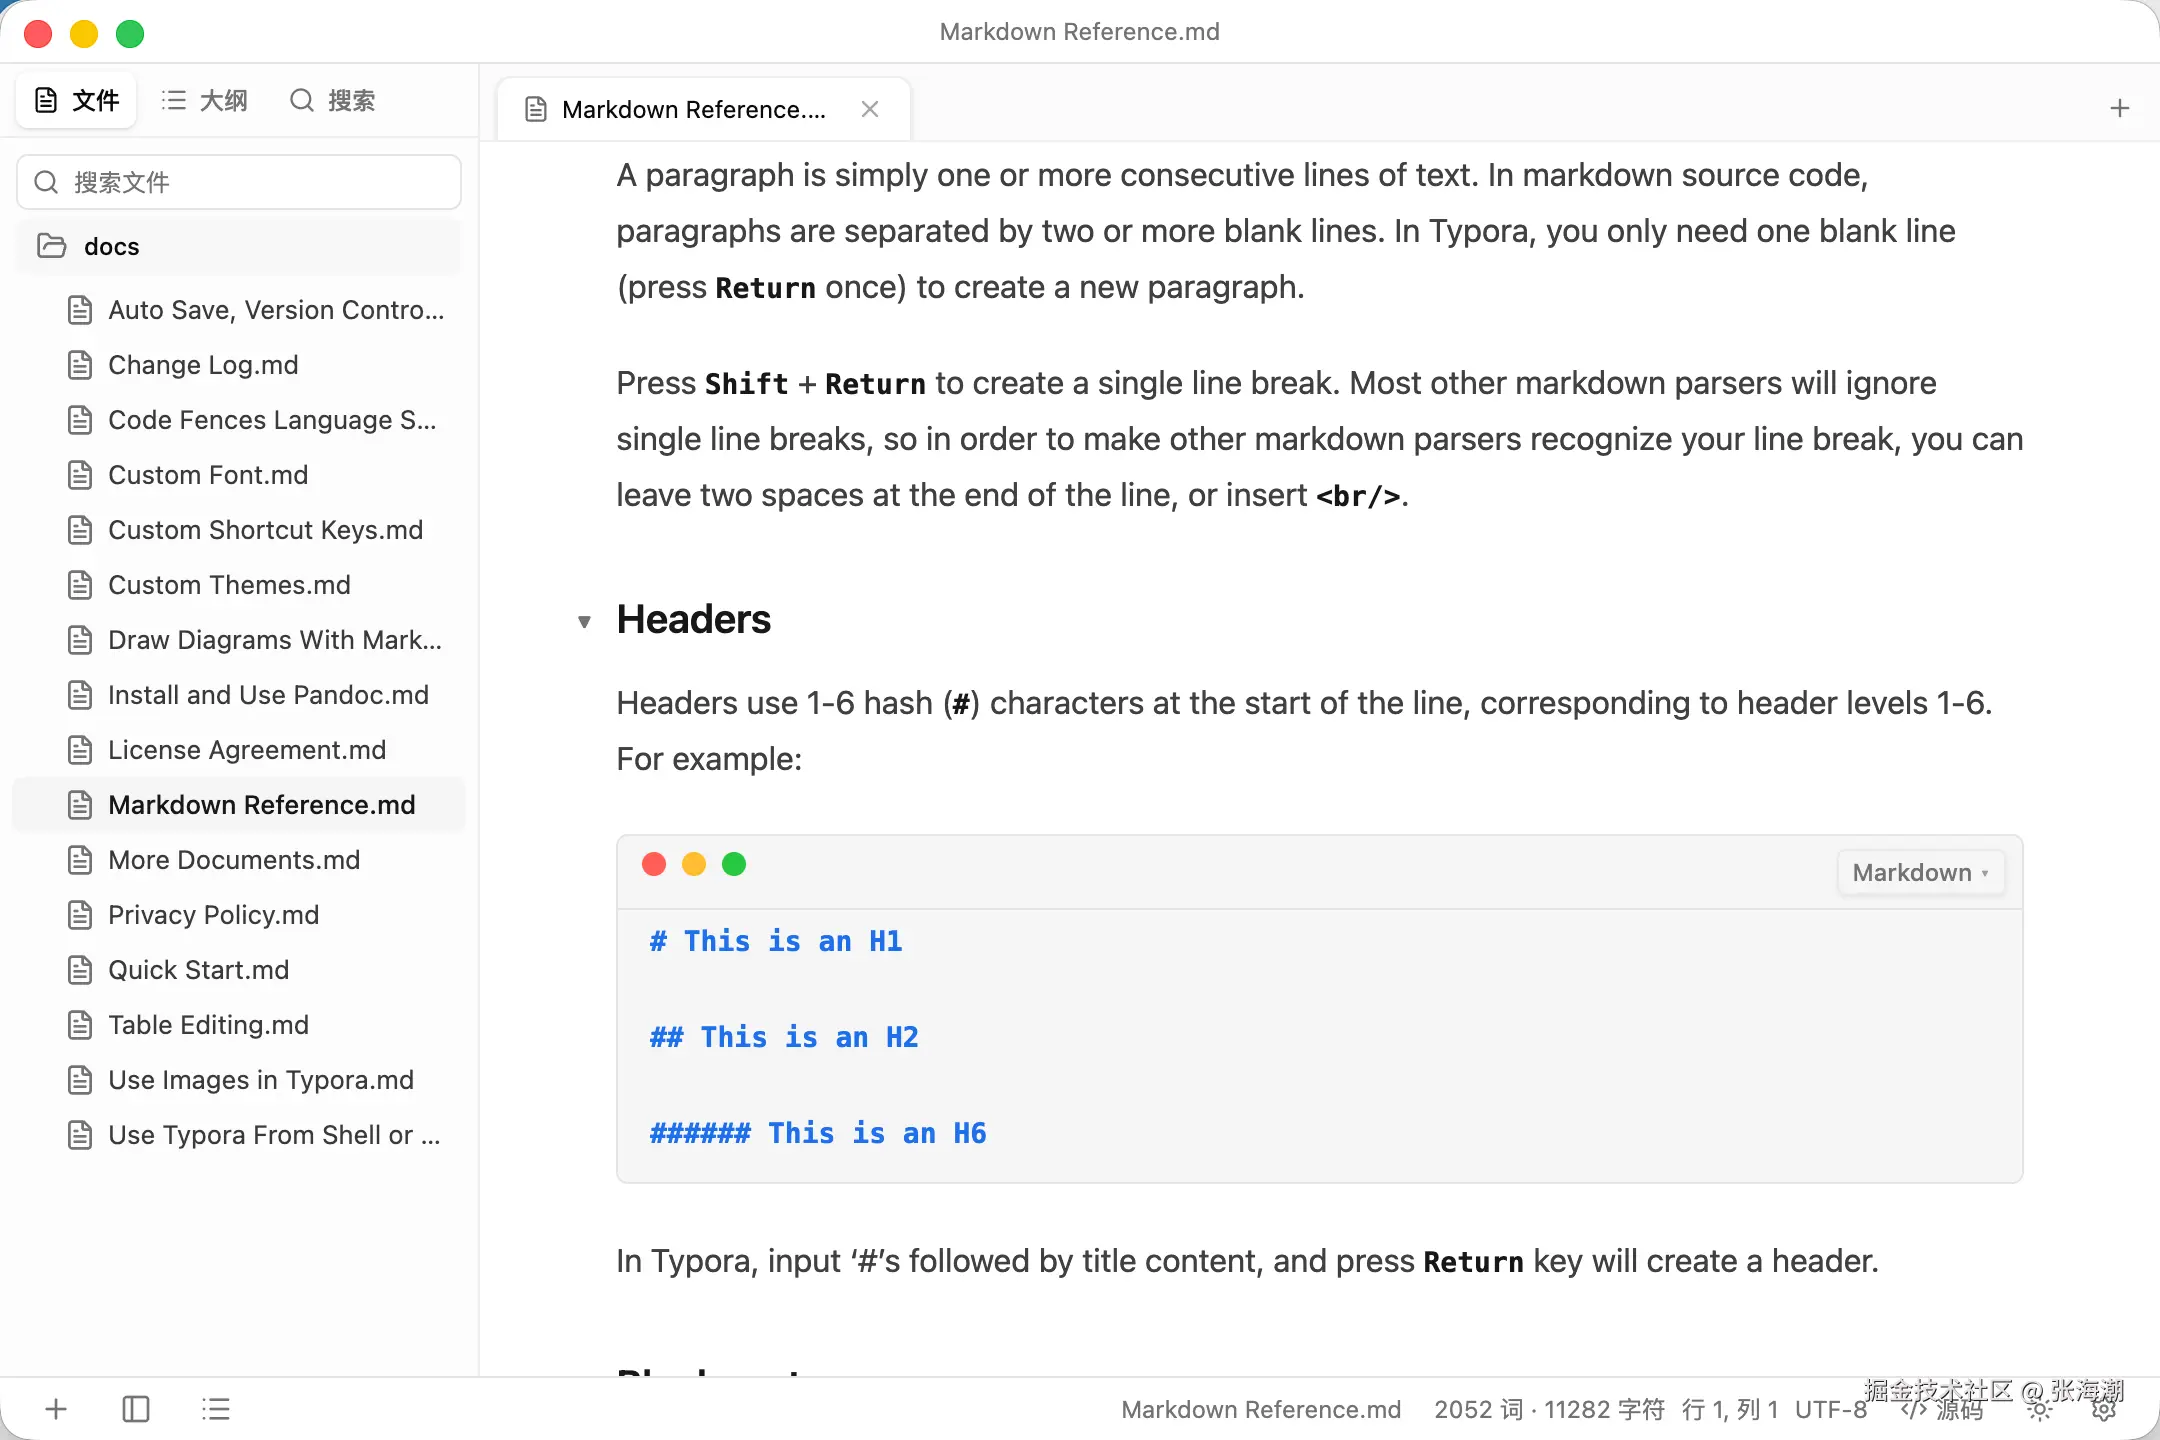The width and height of the screenshot is (2160, 1440).
Task: Open Use Images in Typora.md
Action: coord(240,1080)
